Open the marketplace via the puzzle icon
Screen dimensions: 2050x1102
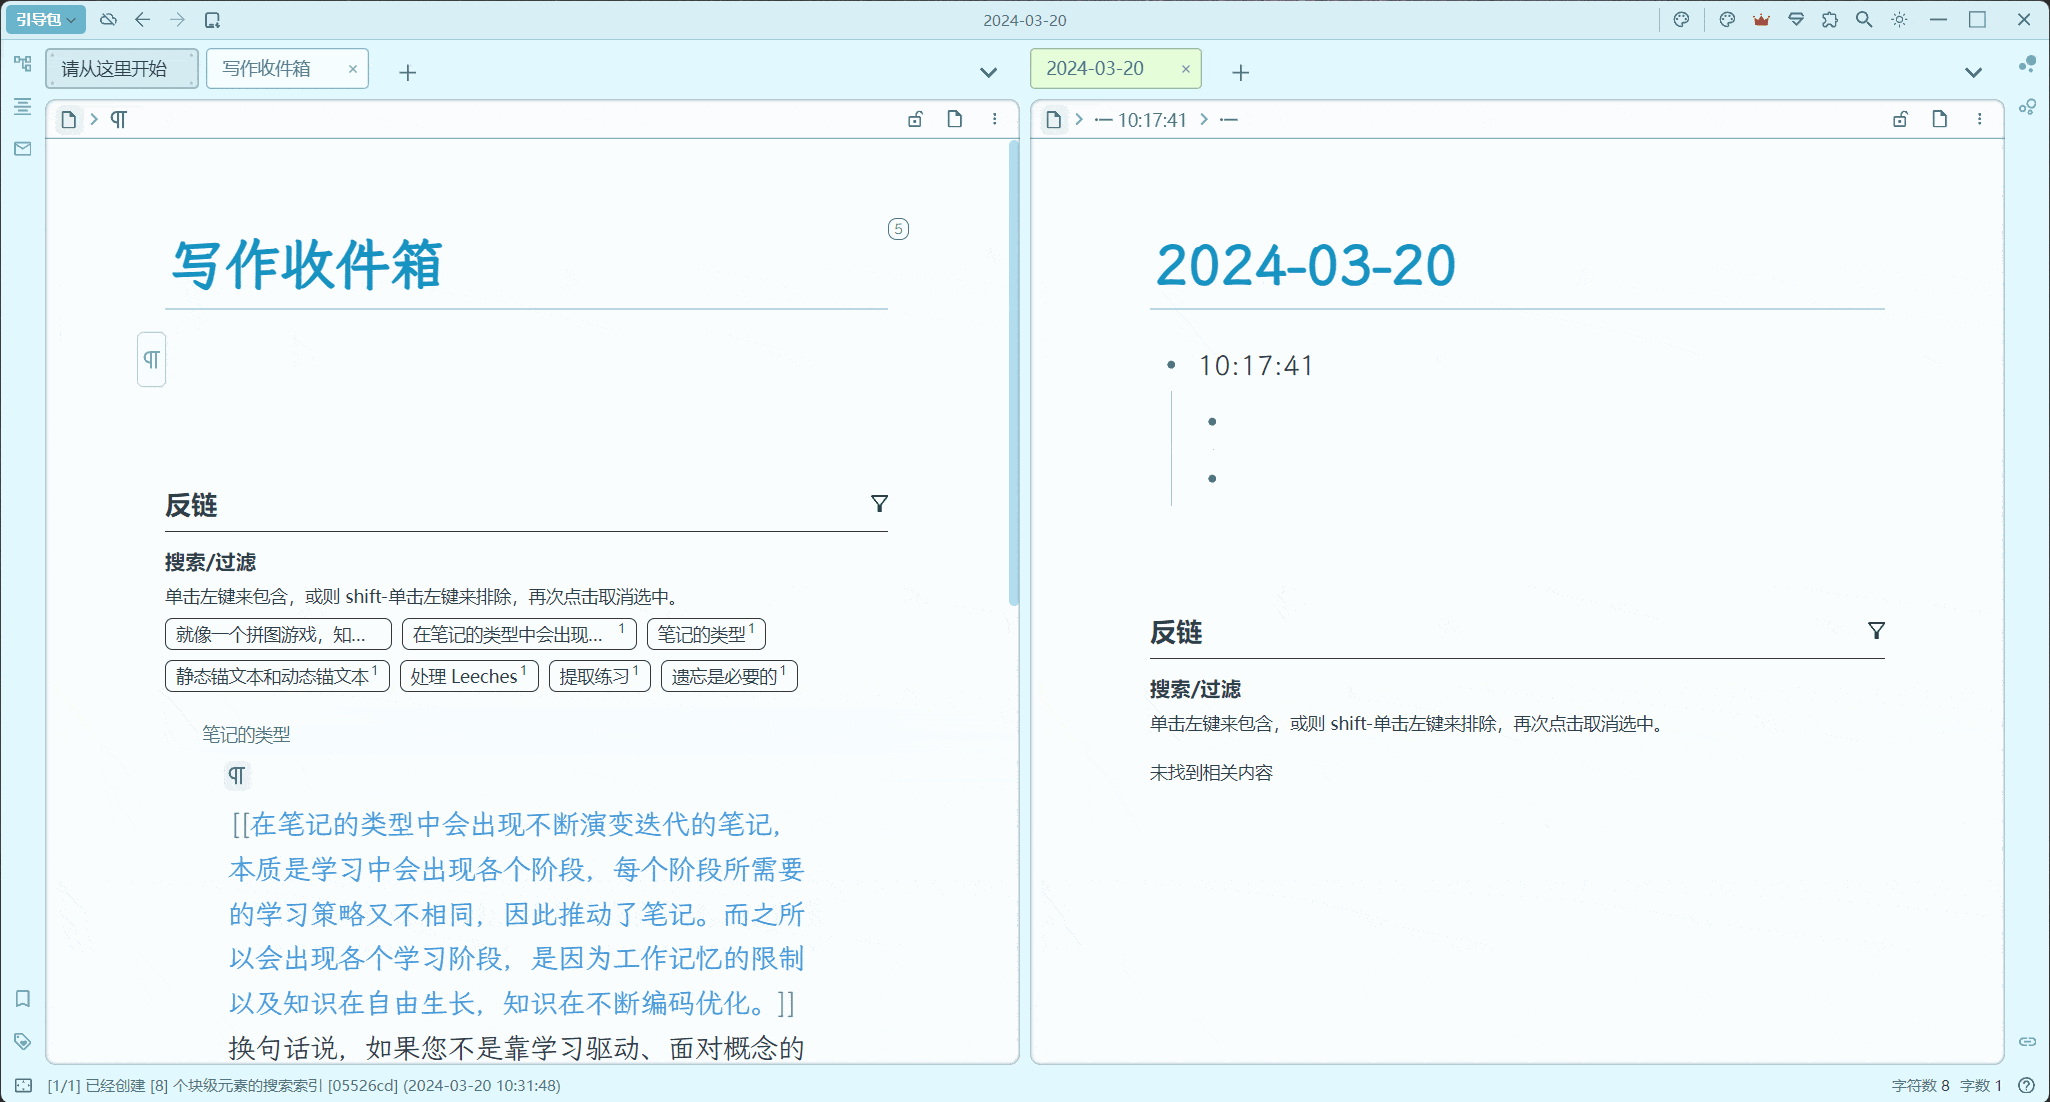(x=1830, y=19)
